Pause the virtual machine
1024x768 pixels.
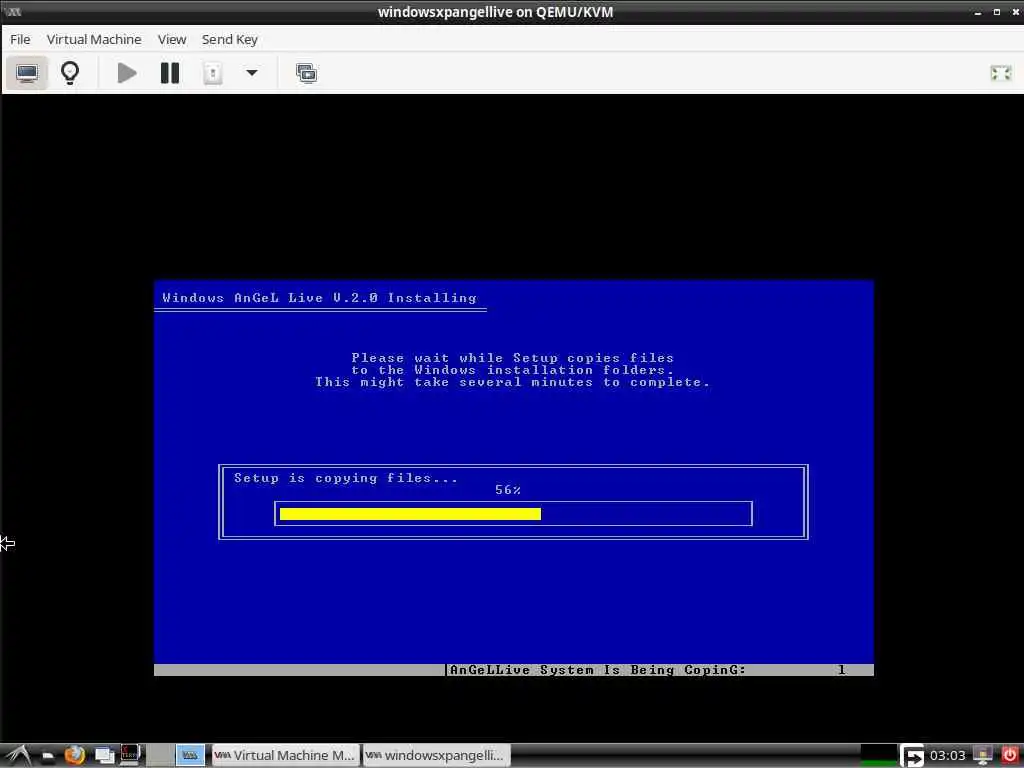[x=170, y=72]
